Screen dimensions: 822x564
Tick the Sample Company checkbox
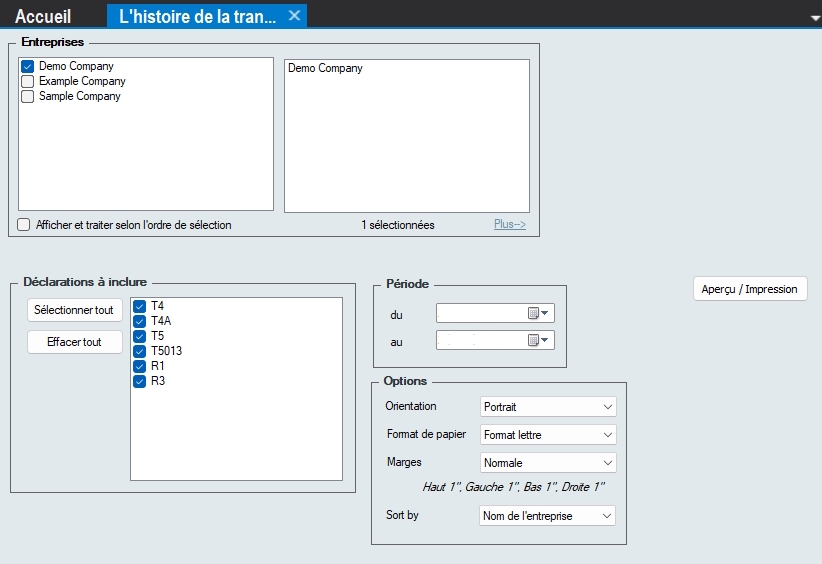pyautogui.click(x=28, y=97)
